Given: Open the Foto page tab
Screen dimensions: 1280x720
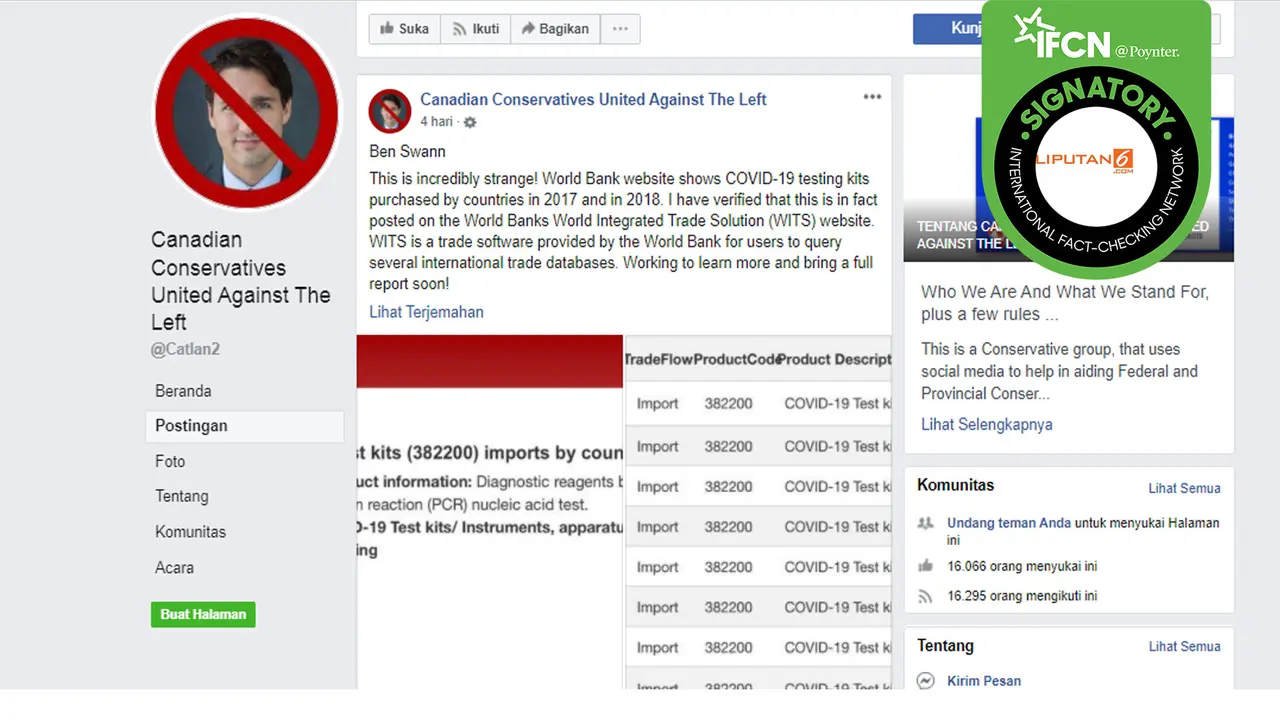Looking at the screenshot, I should coord(170,461).
